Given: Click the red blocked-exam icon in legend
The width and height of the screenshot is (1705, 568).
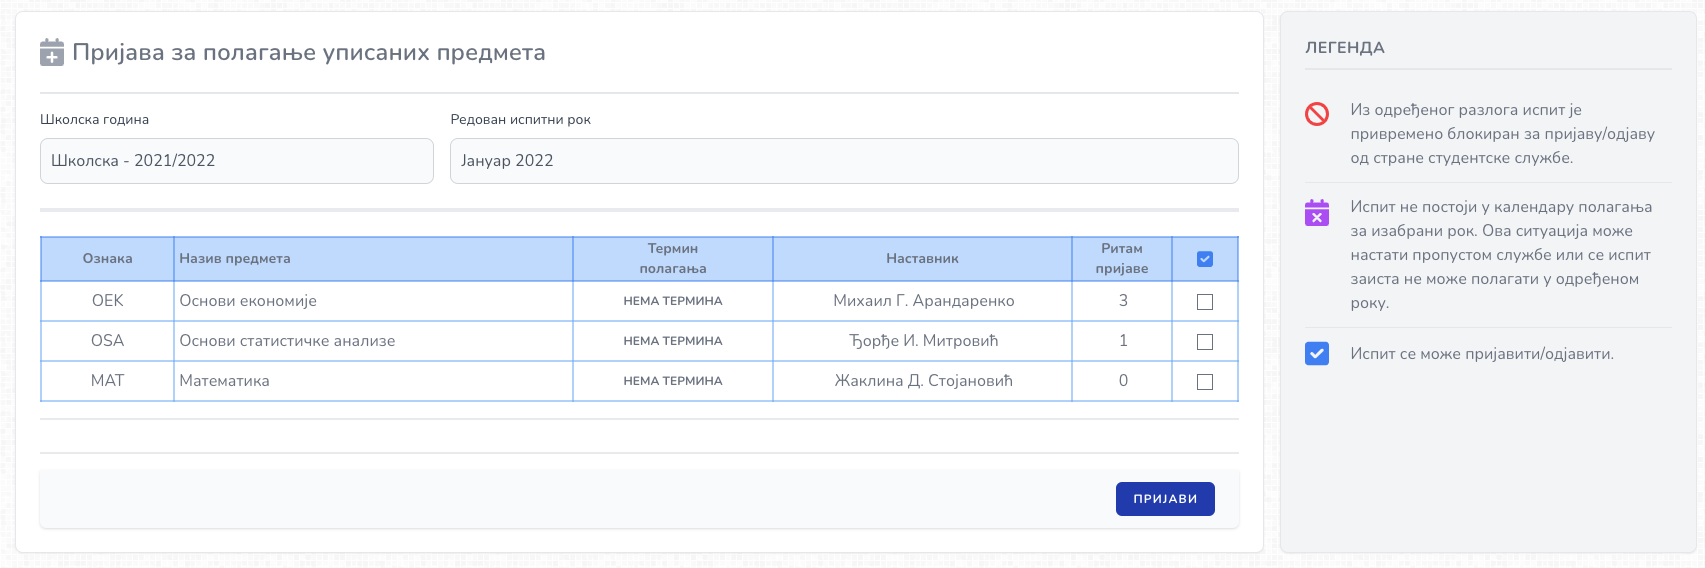Looking at the screenshot, I should point(1317,114).
